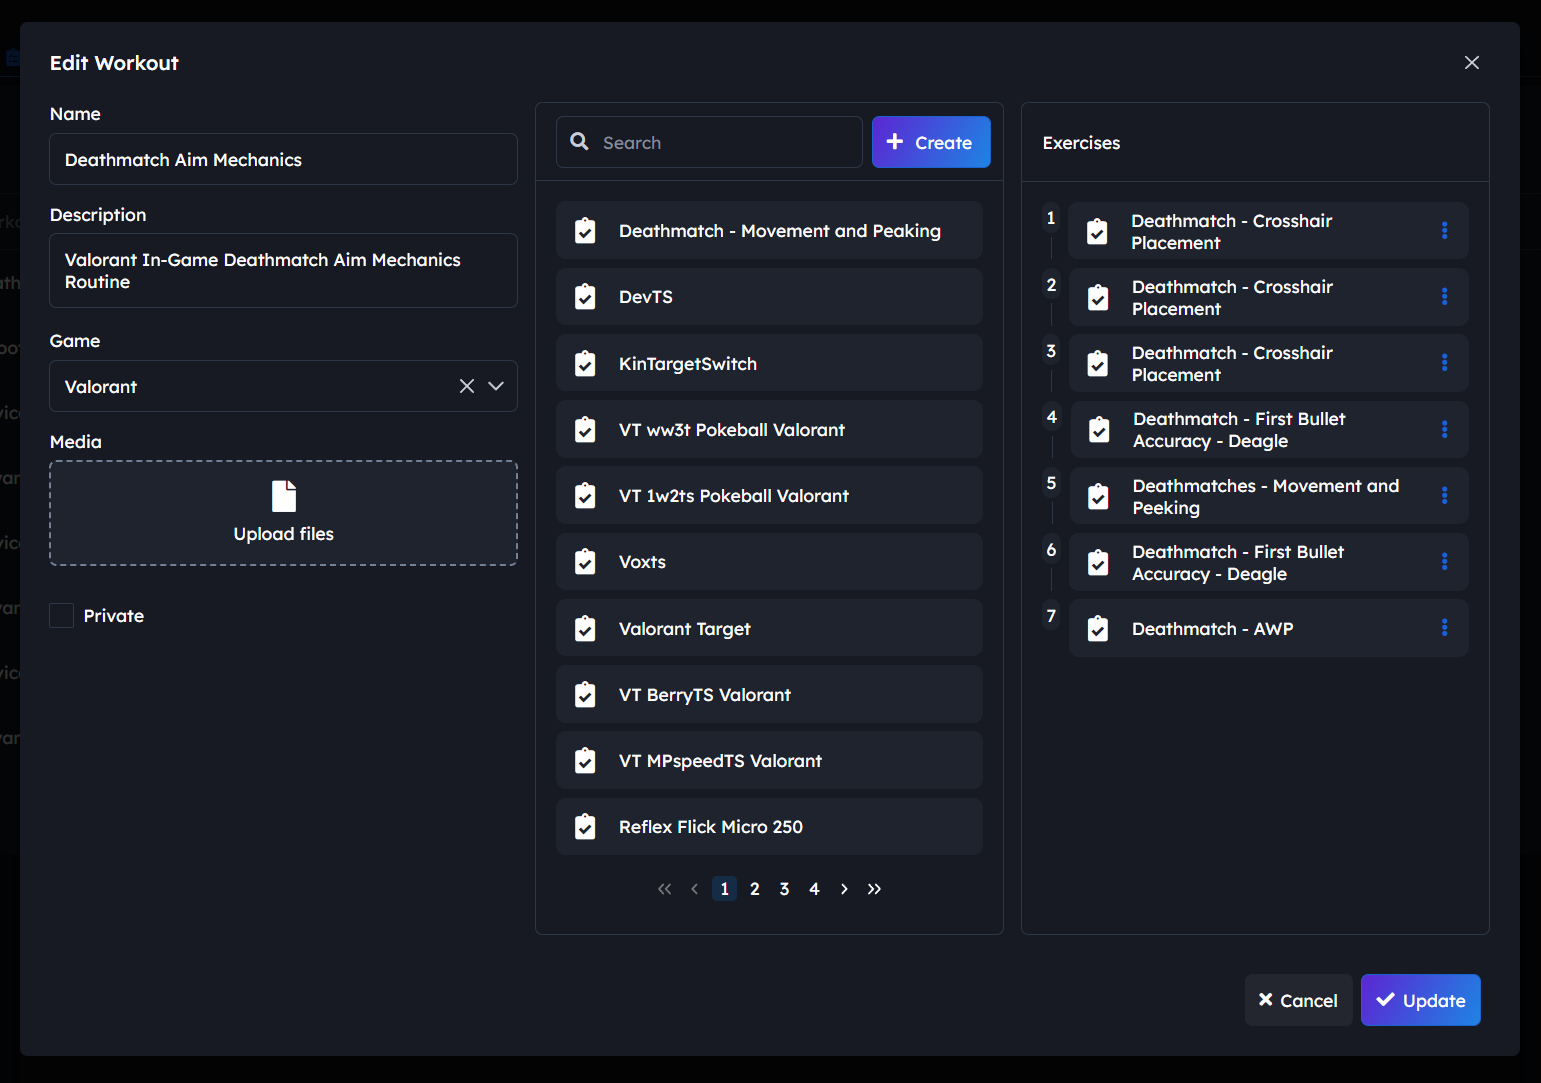Clear the selected Valorant game with X
The image size is (1541, 1083).
coord(467,386)
